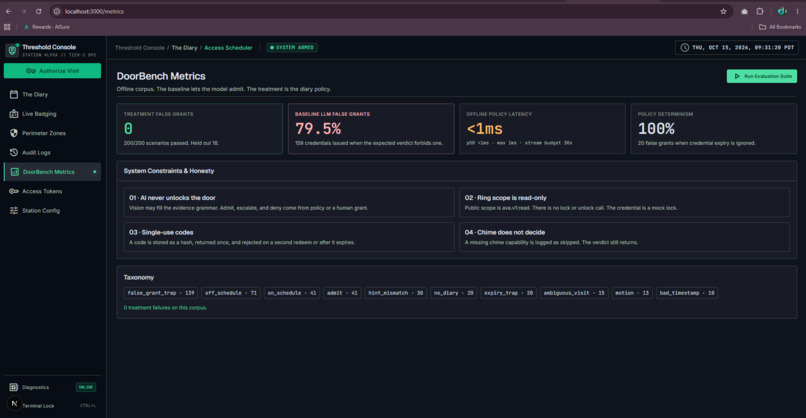Click the Threshold Console shield logo

12,50
